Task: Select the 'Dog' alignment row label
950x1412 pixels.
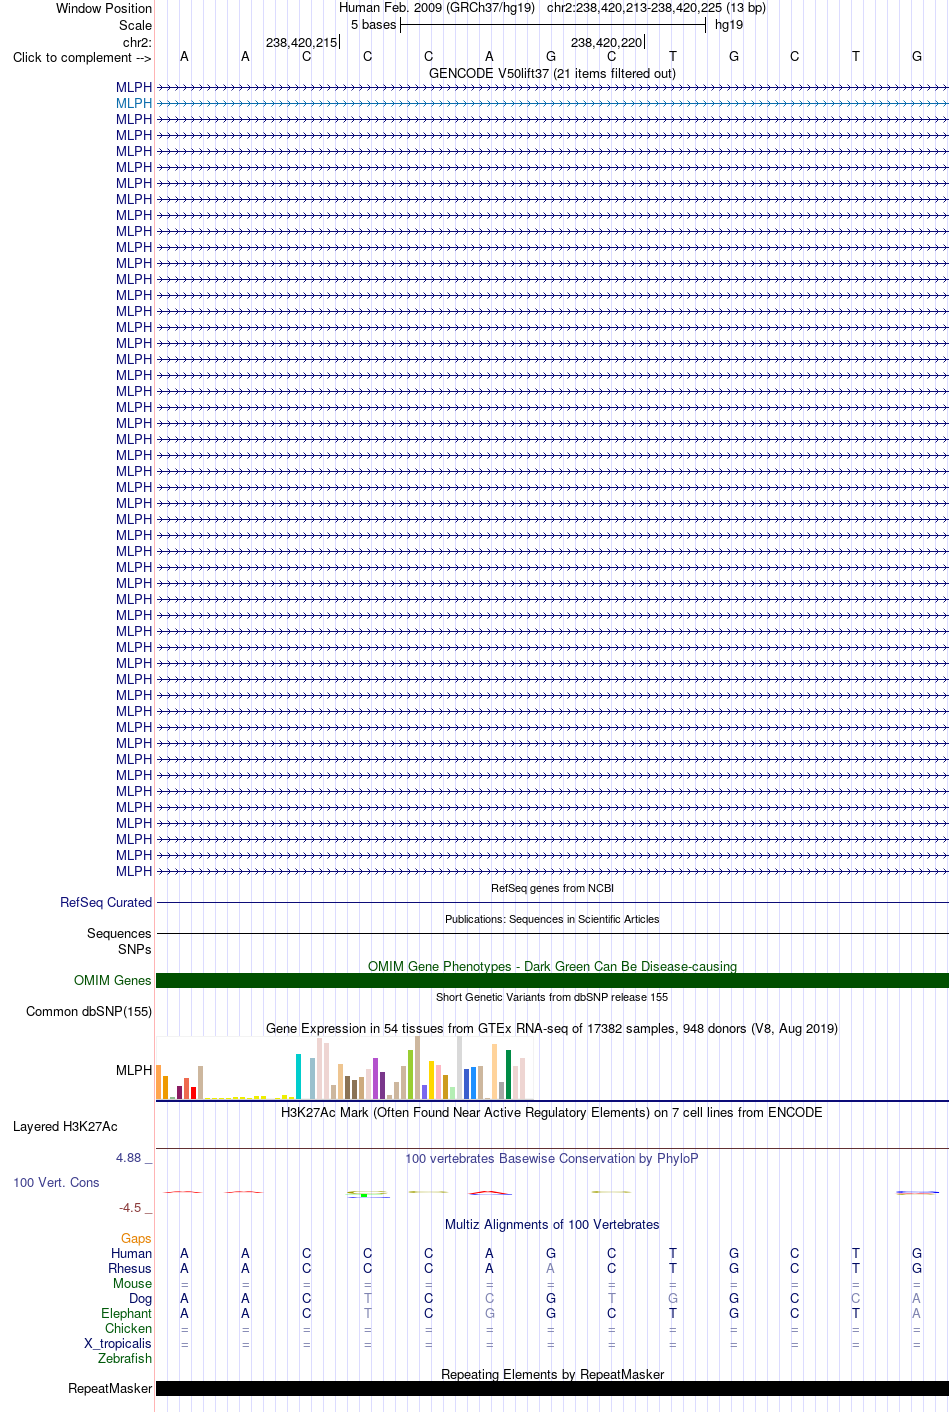Action: (x=140, y=1298)
